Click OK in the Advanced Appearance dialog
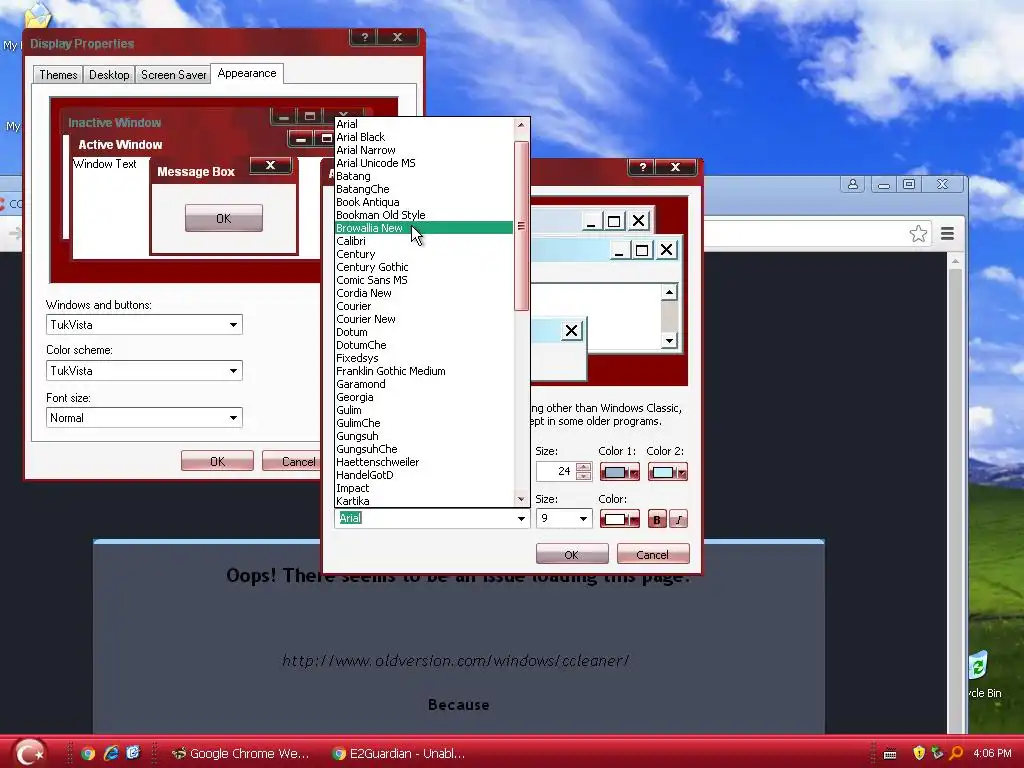This screenshot has height=768, width=1024. point(571,554)
